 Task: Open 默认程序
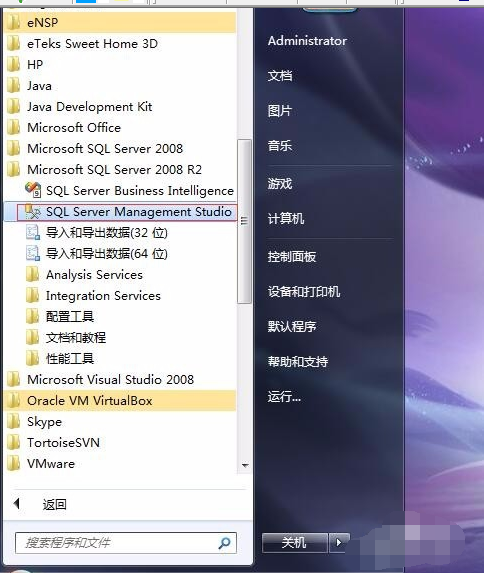292,326
